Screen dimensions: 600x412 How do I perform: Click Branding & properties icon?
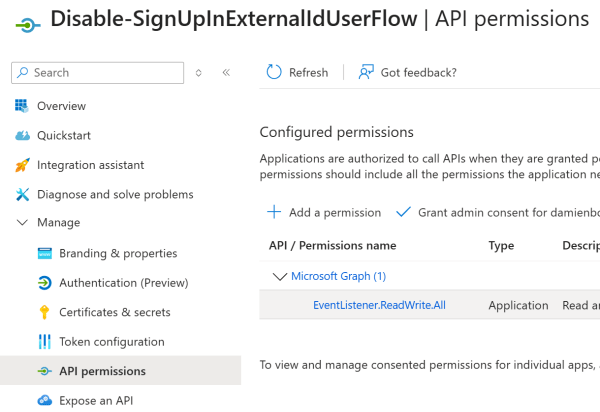[44, 253]
